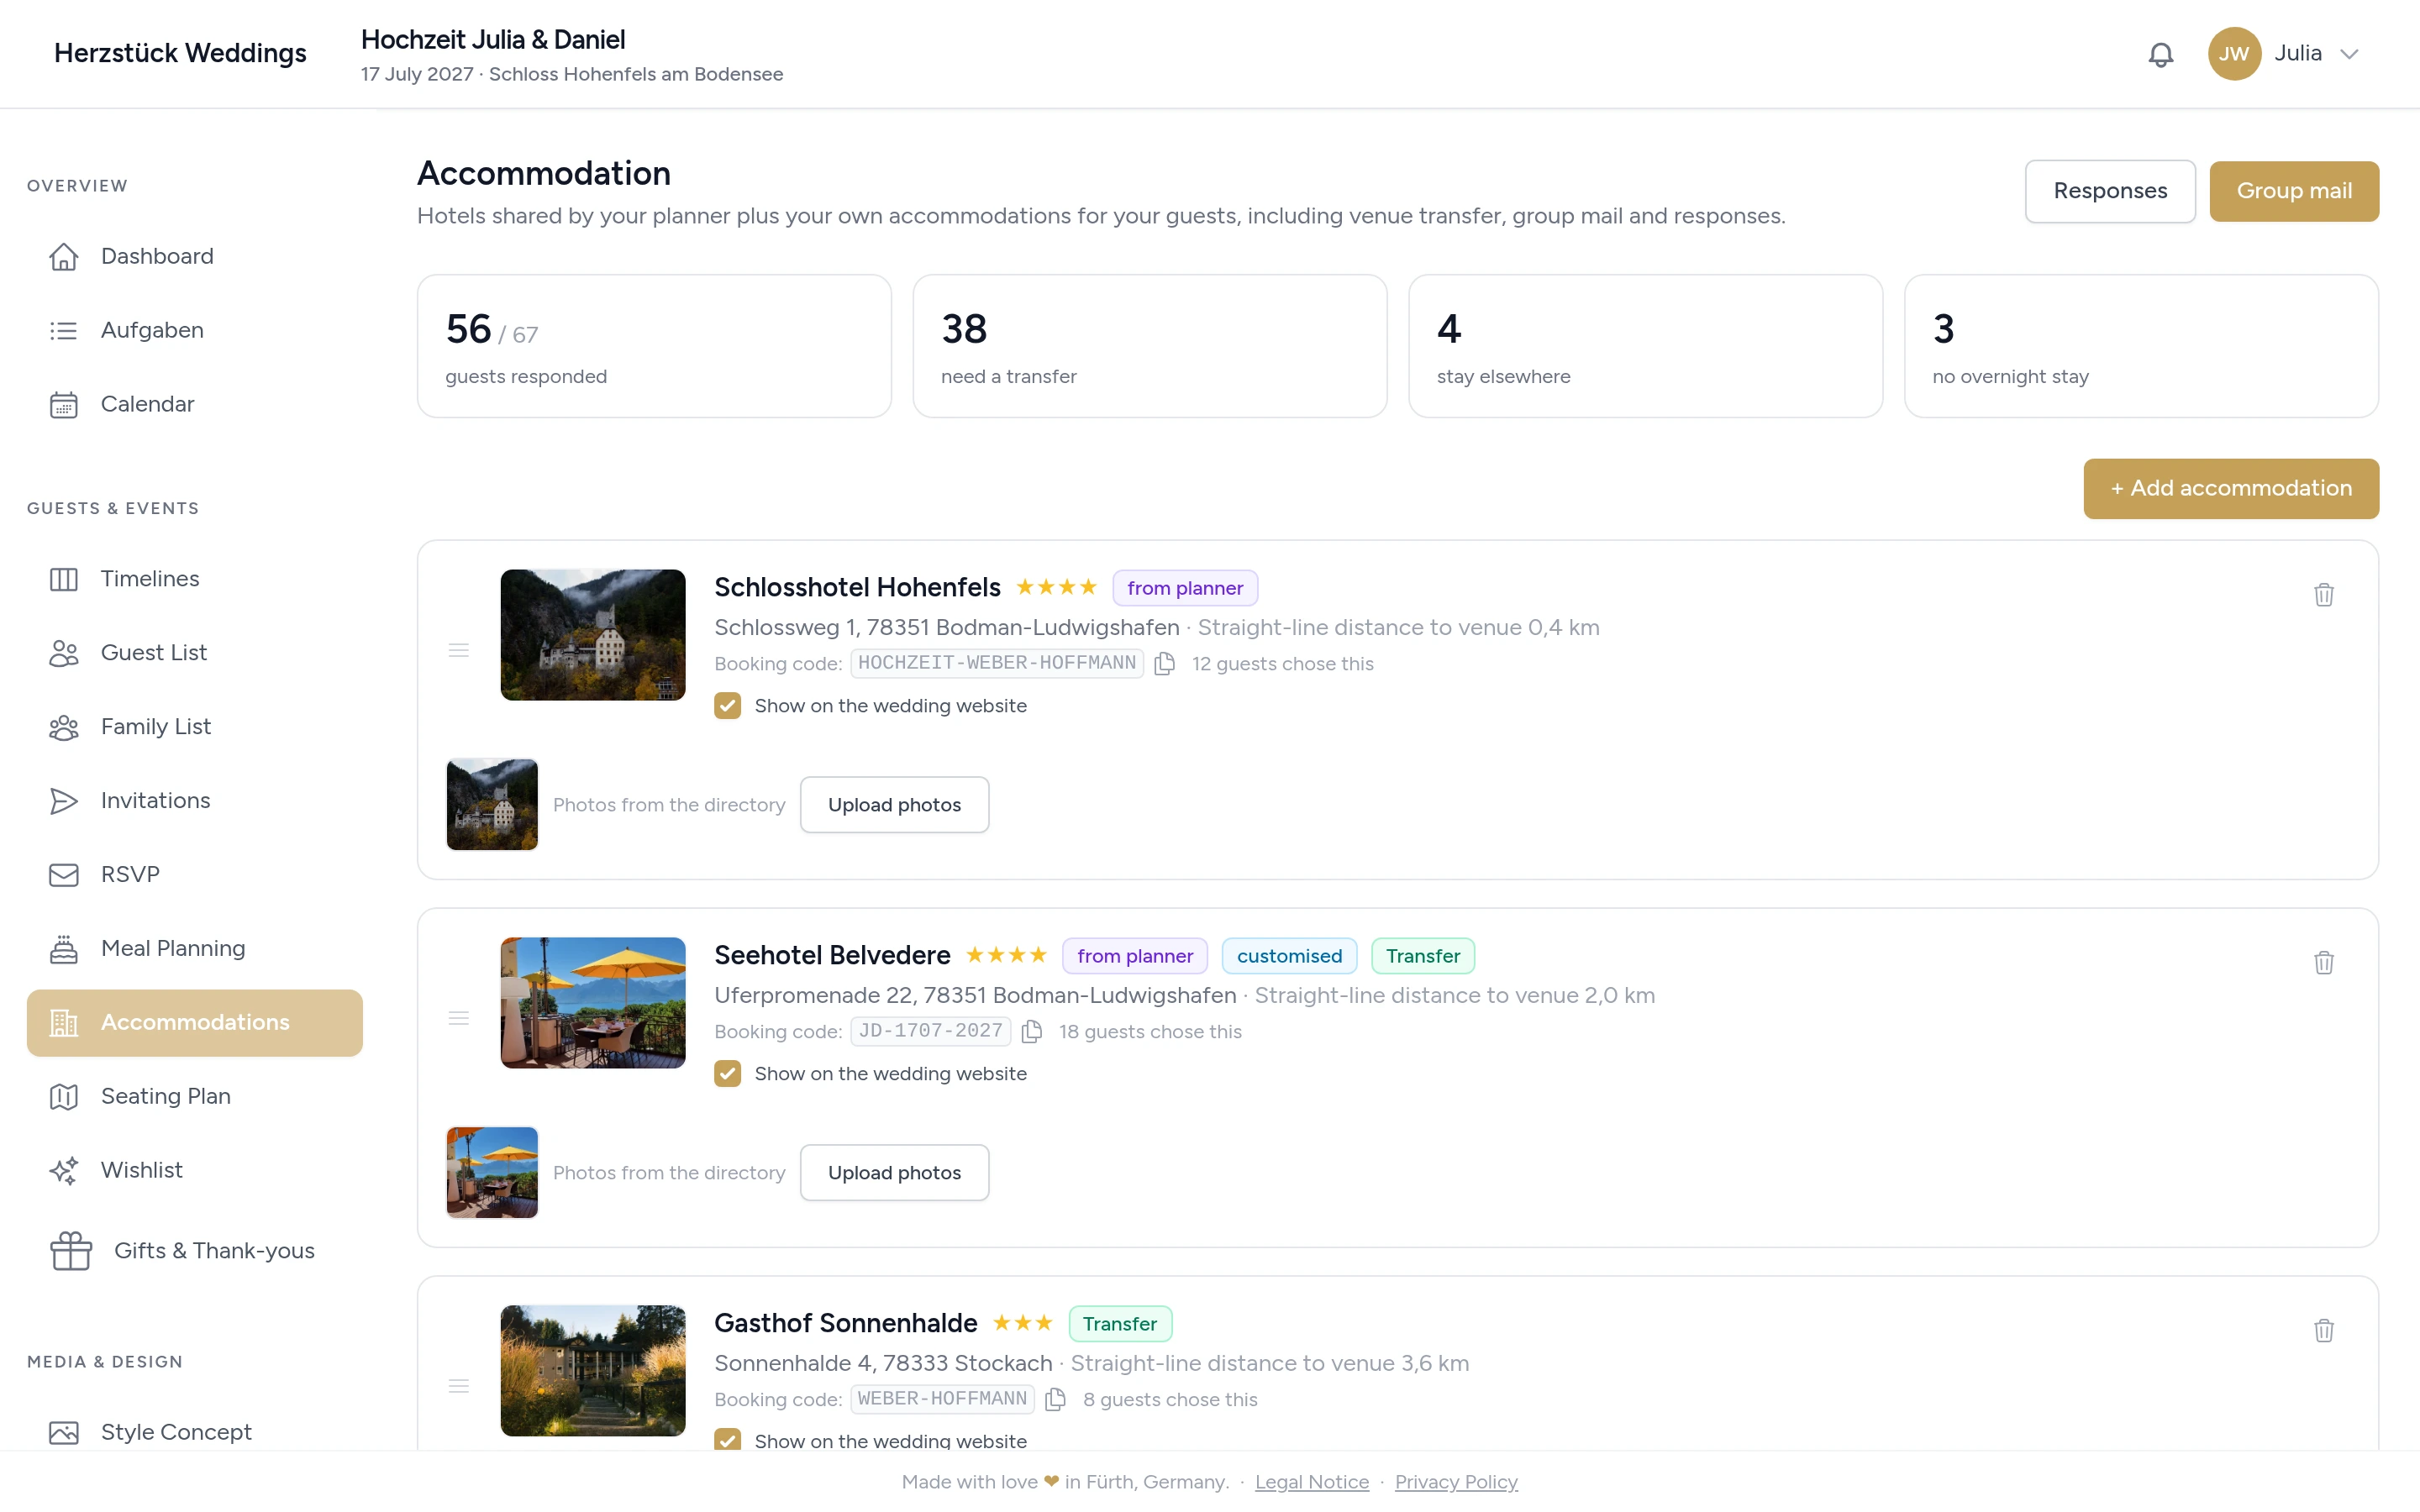Screen dimensions: 2420x1512
Task: Open the Calendar sidebar item
Action: coord(194,405)
